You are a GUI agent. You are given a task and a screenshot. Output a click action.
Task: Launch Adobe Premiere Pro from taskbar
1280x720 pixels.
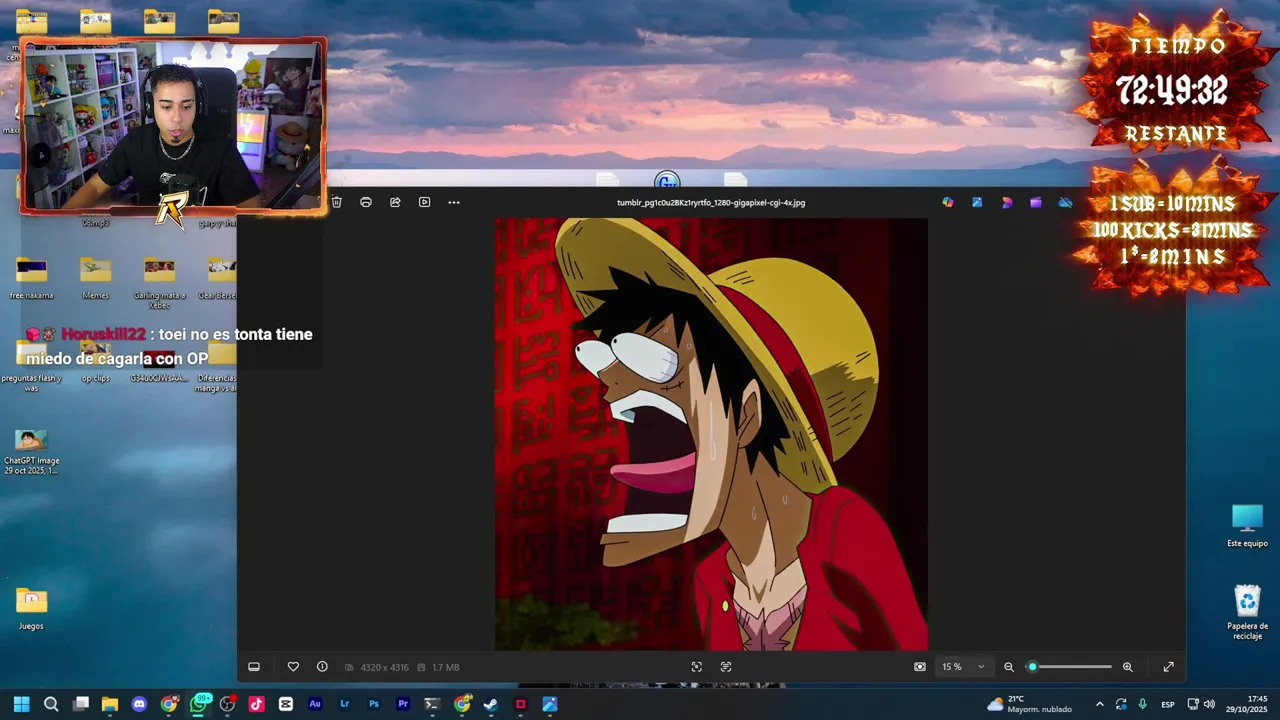point(403,704)
